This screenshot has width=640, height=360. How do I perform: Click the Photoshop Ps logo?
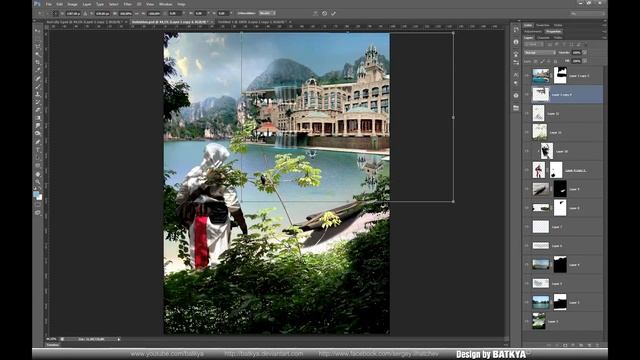tap(37, 4)
